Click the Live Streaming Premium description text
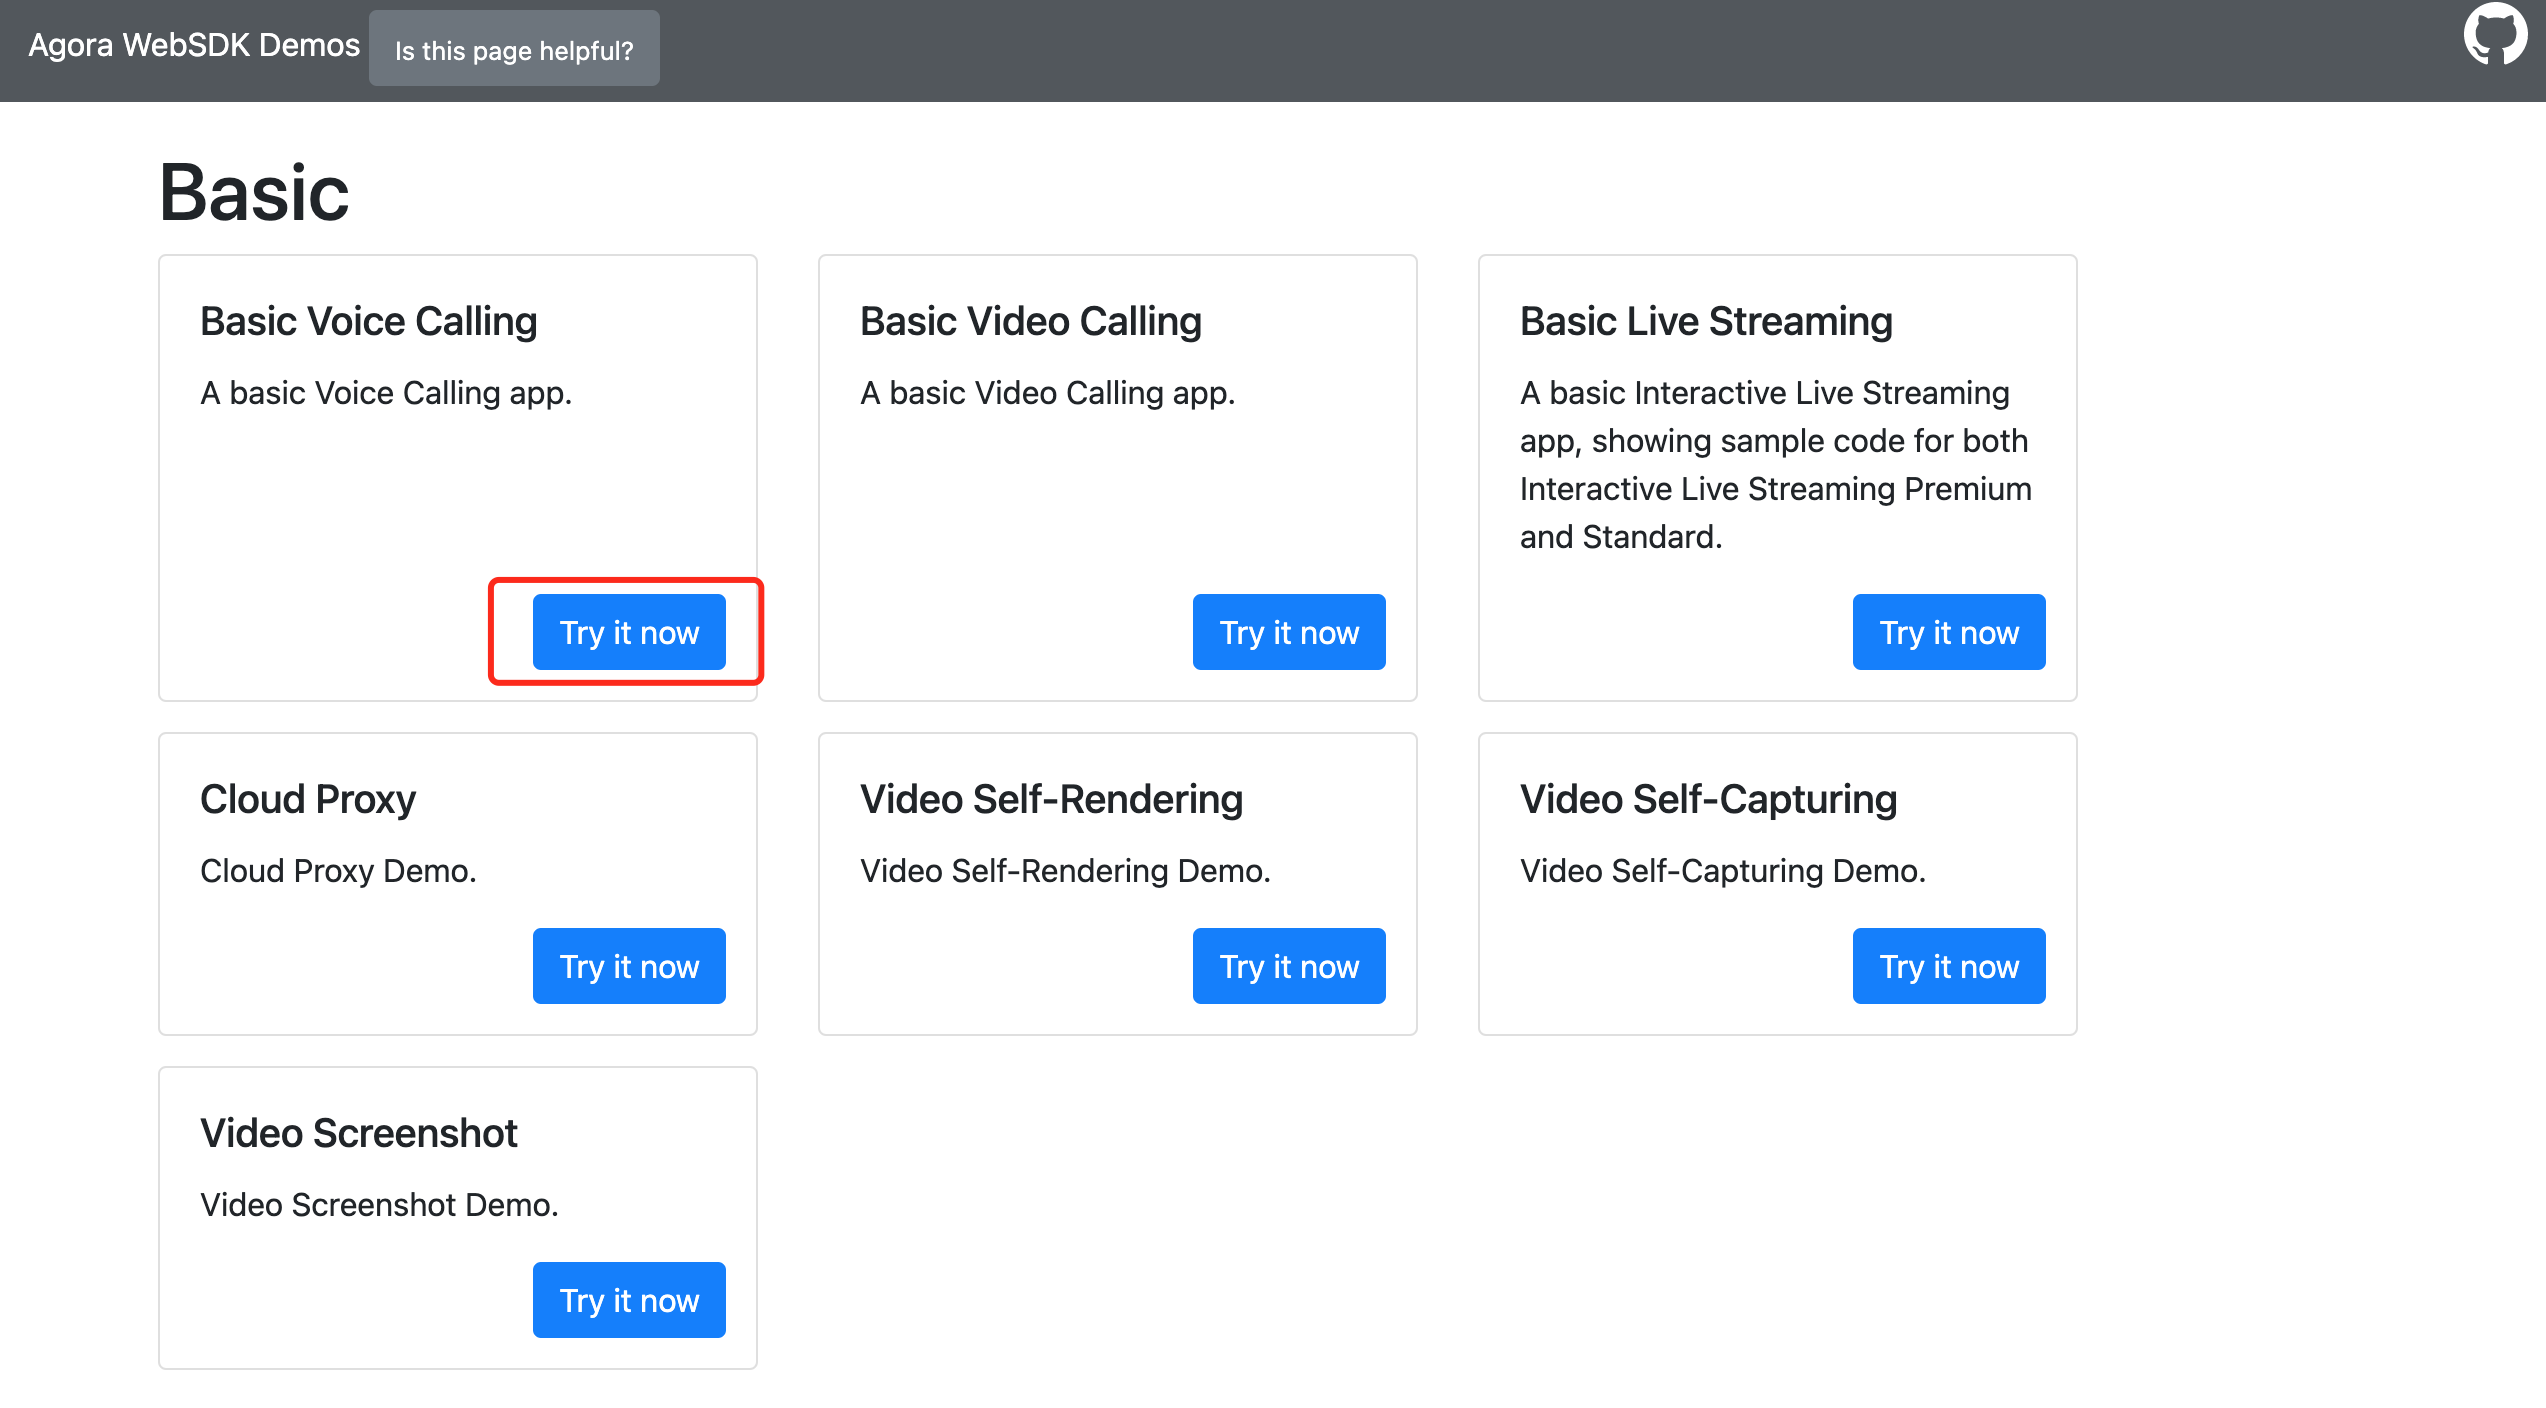The width and height of the screenshot is (2546, 1408). click(x=1776, y=465)
